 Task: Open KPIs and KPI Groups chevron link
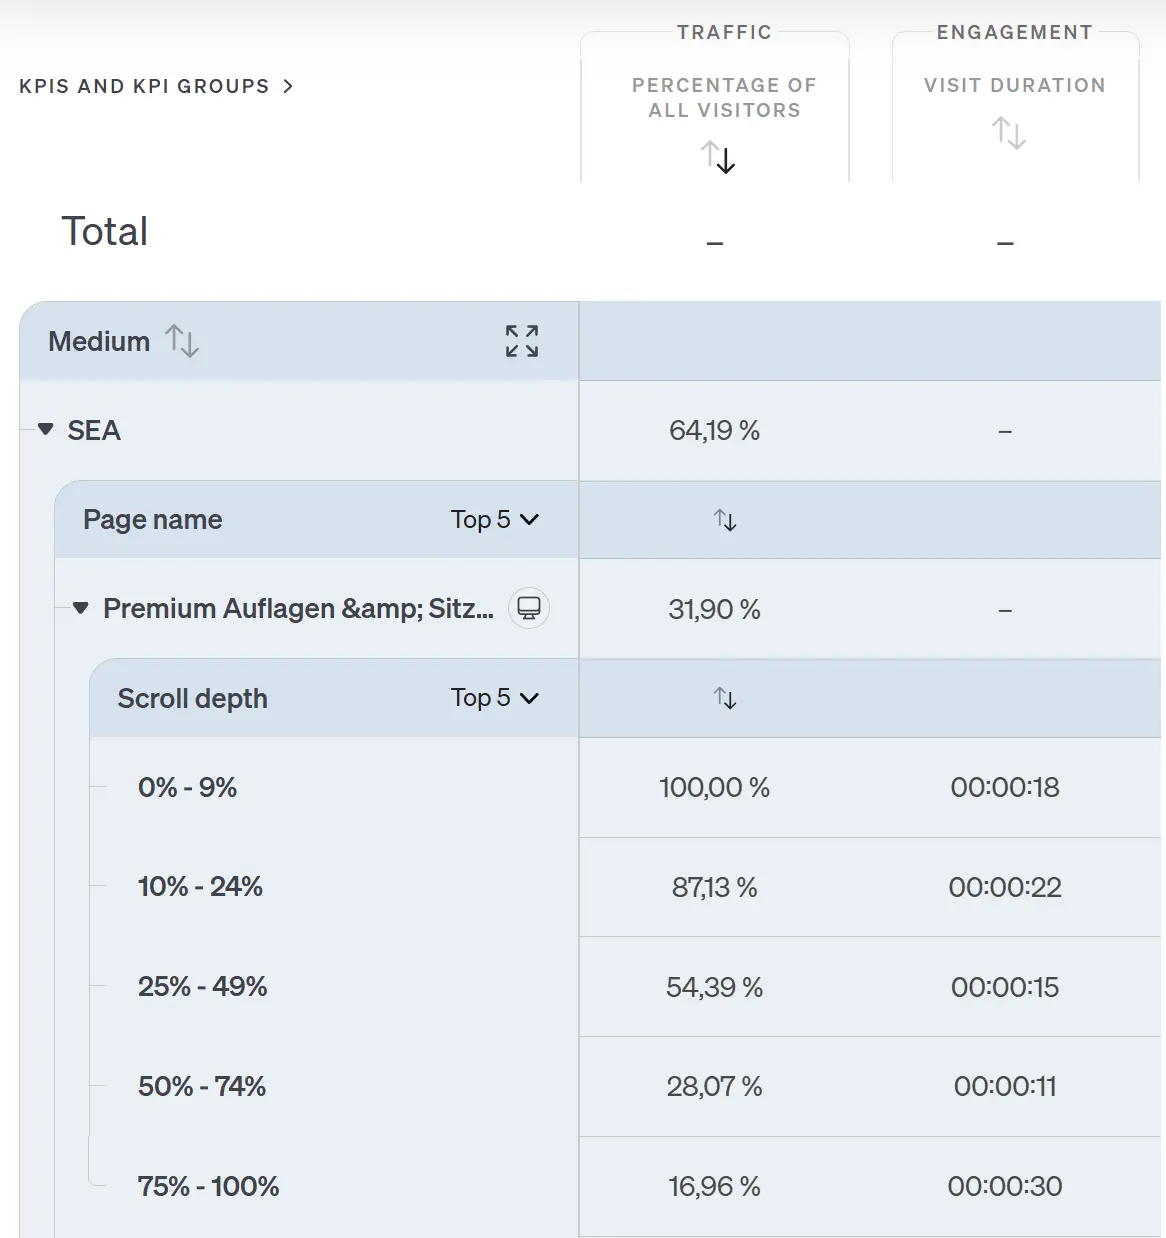[x=156, y=86]
